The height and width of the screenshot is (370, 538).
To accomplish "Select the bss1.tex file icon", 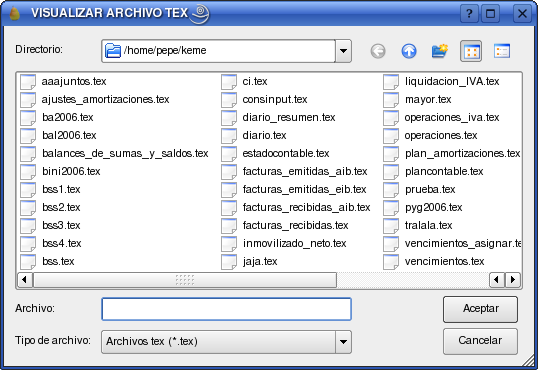I will click(28, 189).
